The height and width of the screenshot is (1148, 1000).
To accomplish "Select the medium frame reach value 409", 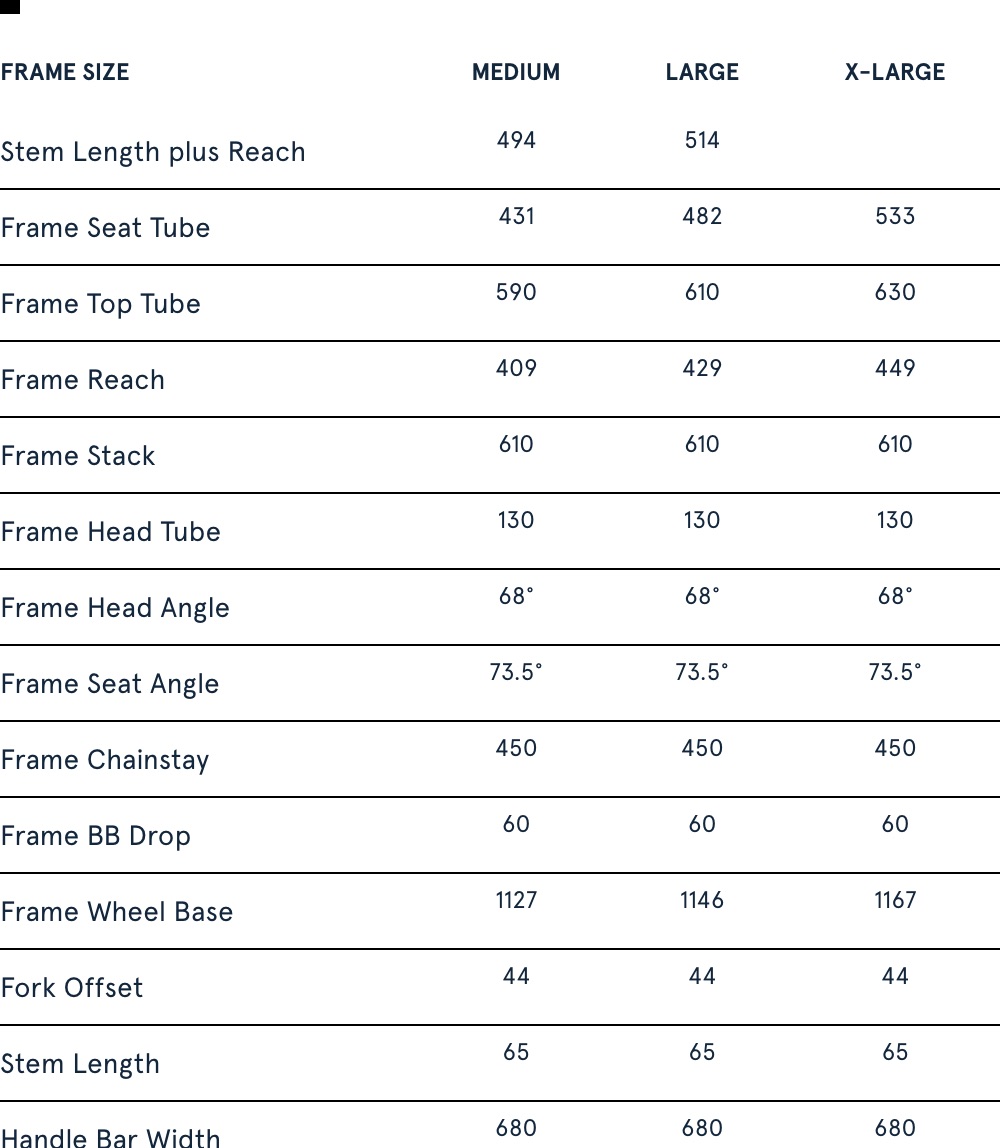I will click(516, 368).
